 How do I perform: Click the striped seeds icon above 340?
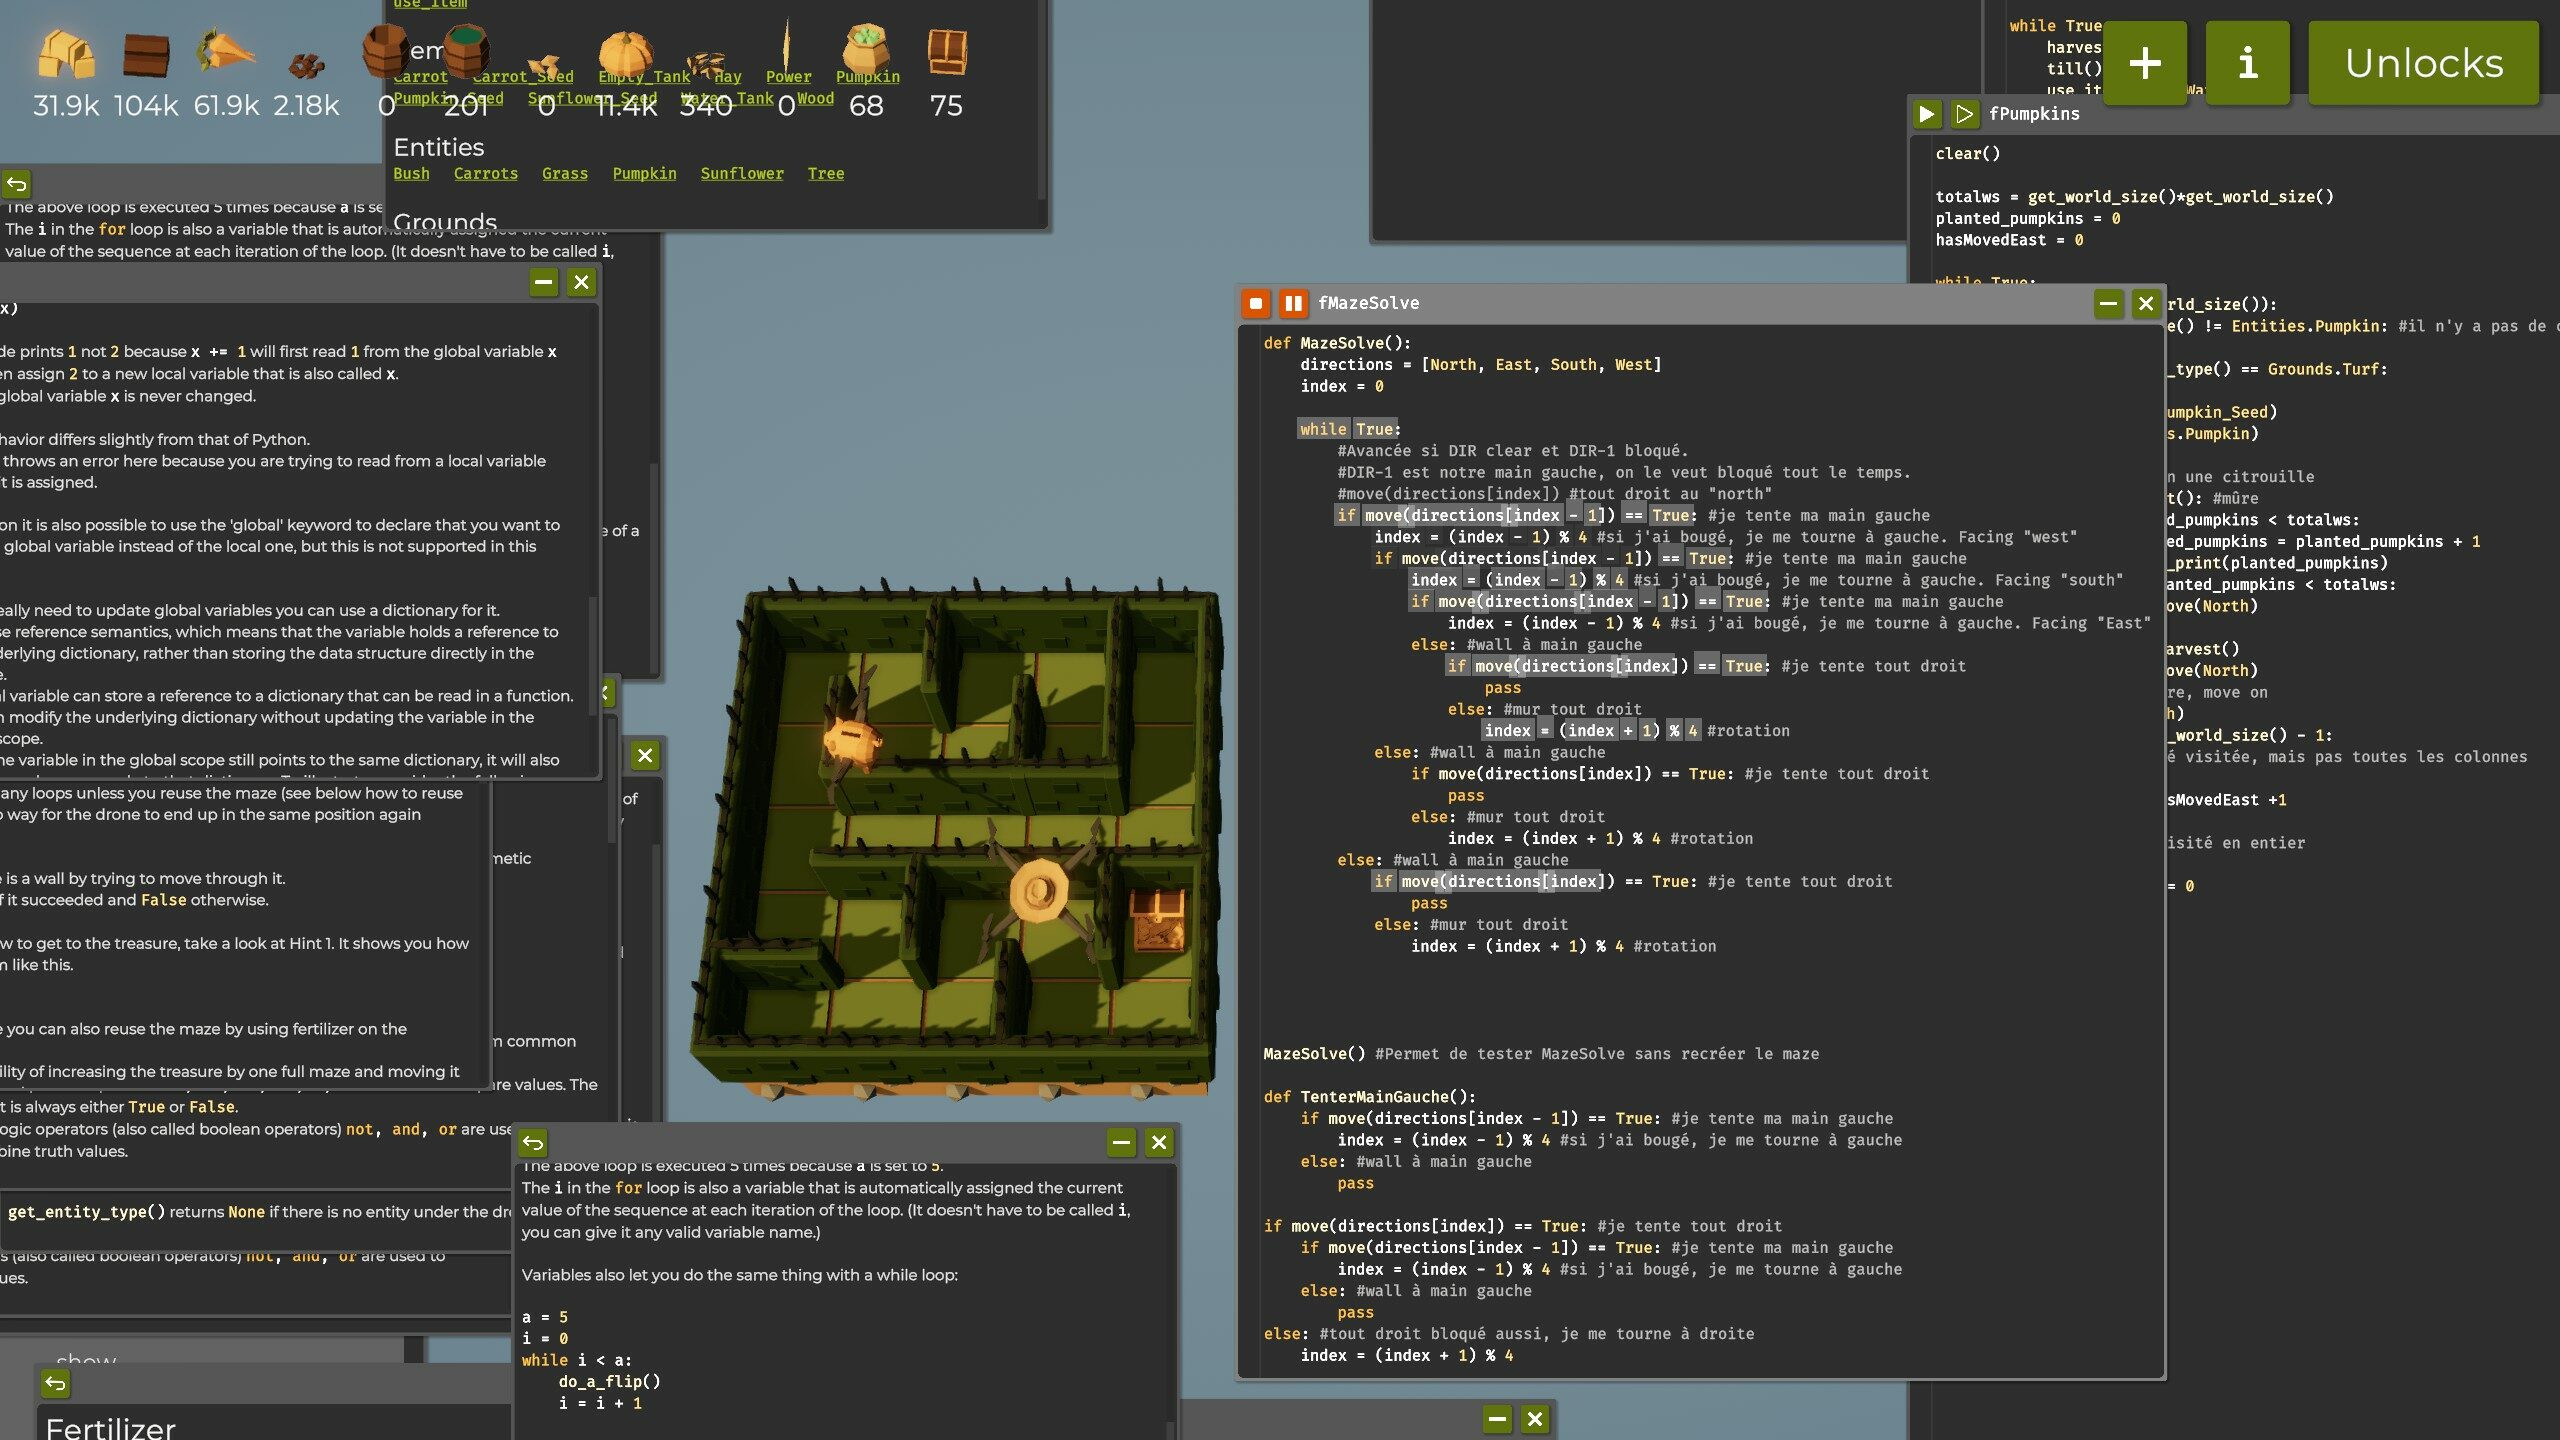pyautogui.click(x=706, y=65)
